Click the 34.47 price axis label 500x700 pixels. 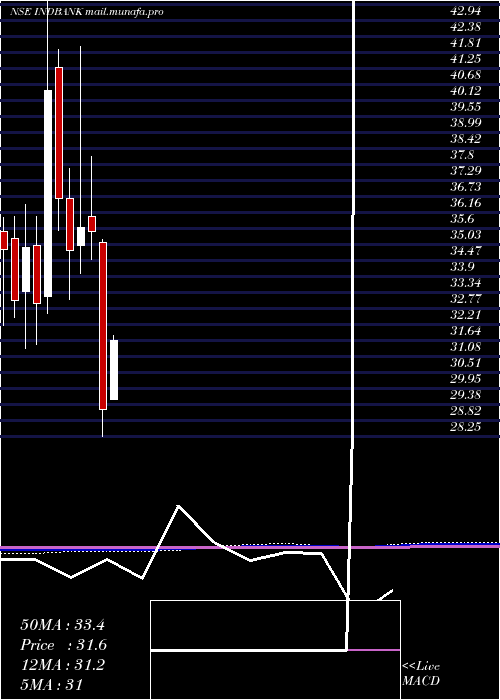466,251
